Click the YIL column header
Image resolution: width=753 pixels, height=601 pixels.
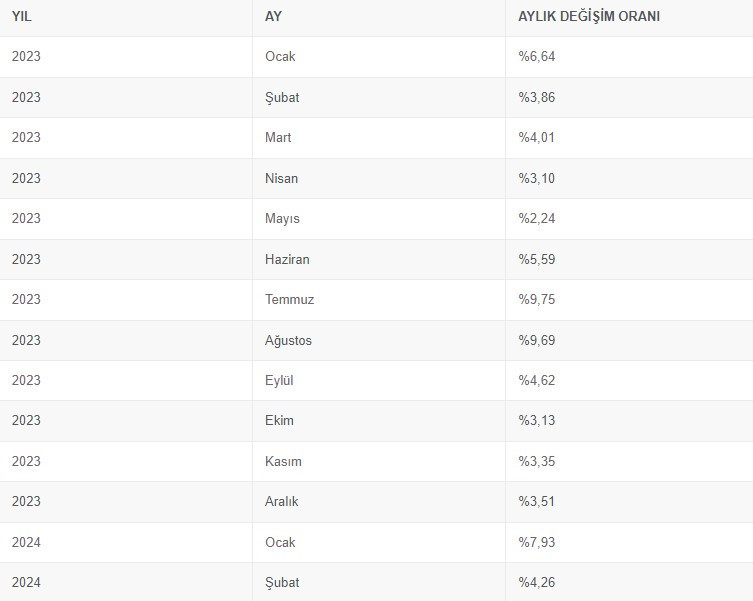[23, 16]
